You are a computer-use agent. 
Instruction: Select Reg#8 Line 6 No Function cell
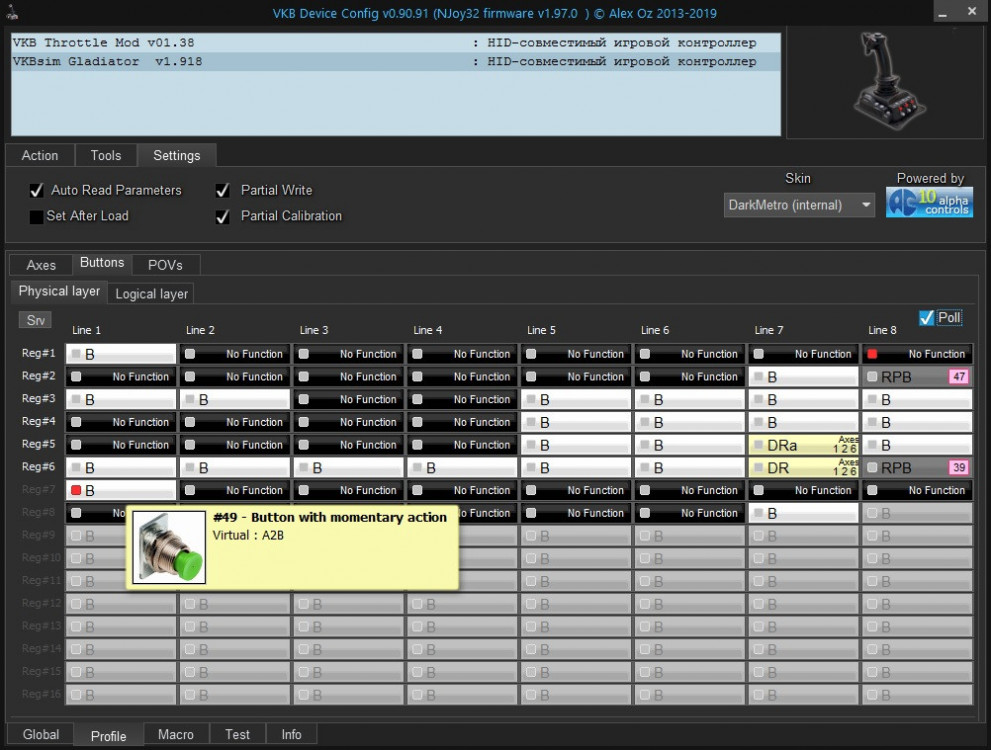[x=690, y=513]
